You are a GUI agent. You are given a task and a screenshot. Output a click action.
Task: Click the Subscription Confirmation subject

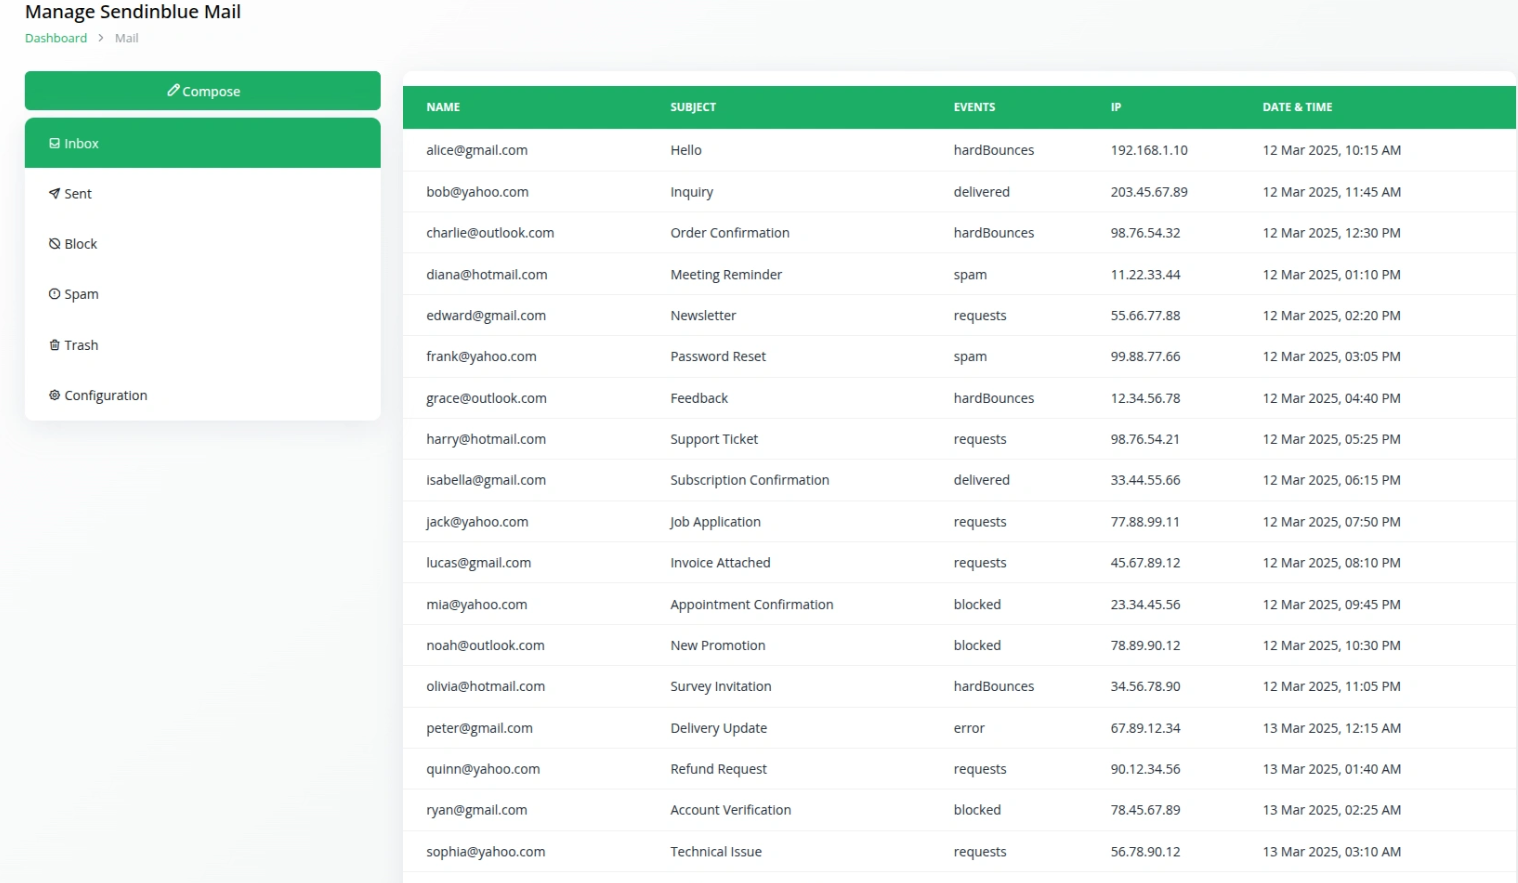pyautogui.click(x=750, y=480)
